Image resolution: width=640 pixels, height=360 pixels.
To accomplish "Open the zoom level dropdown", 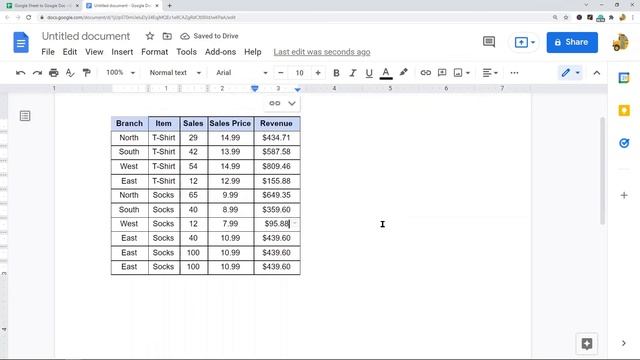I will click(120, 73).
